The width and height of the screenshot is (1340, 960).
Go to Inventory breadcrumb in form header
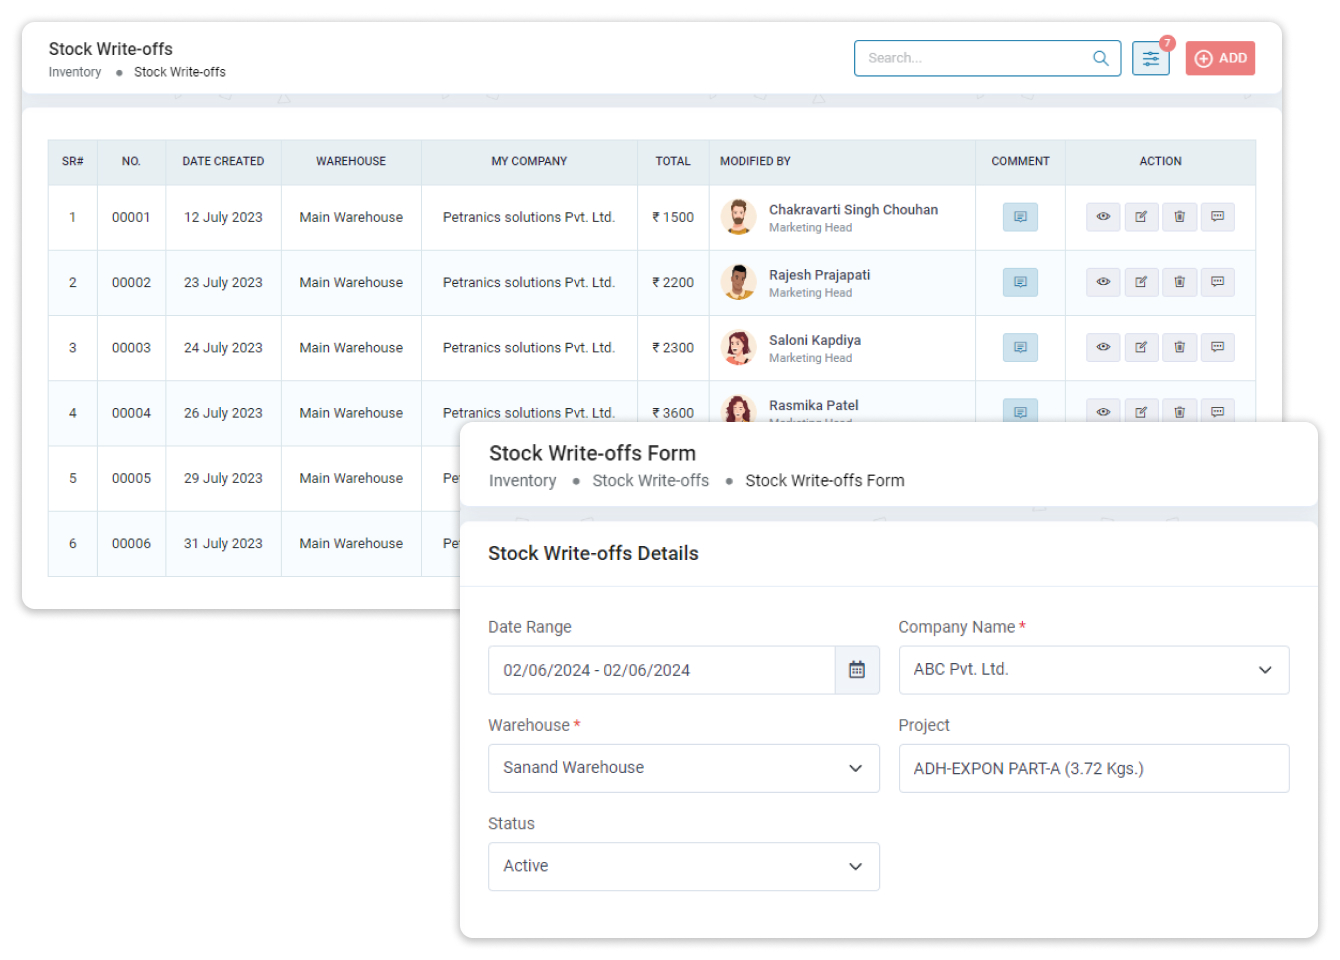point(522,481)
